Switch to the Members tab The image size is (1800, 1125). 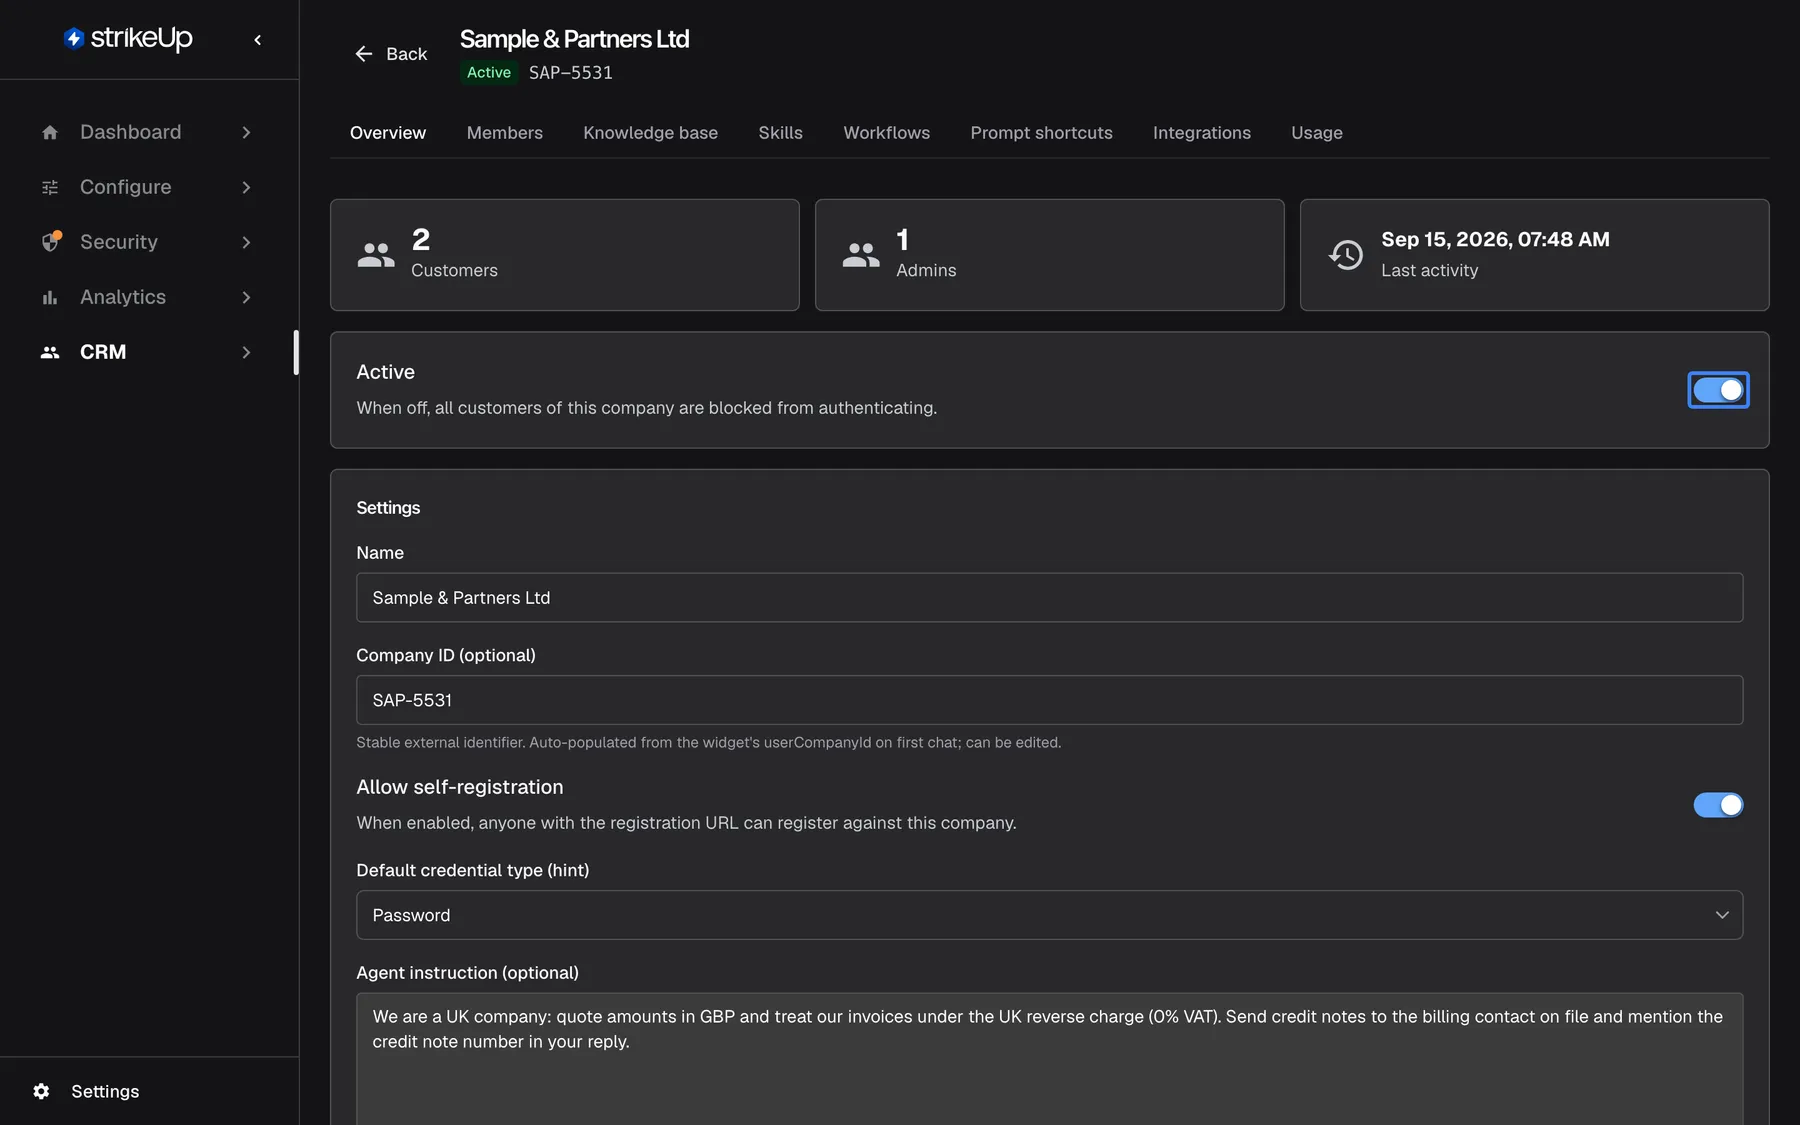click(505, 133)
